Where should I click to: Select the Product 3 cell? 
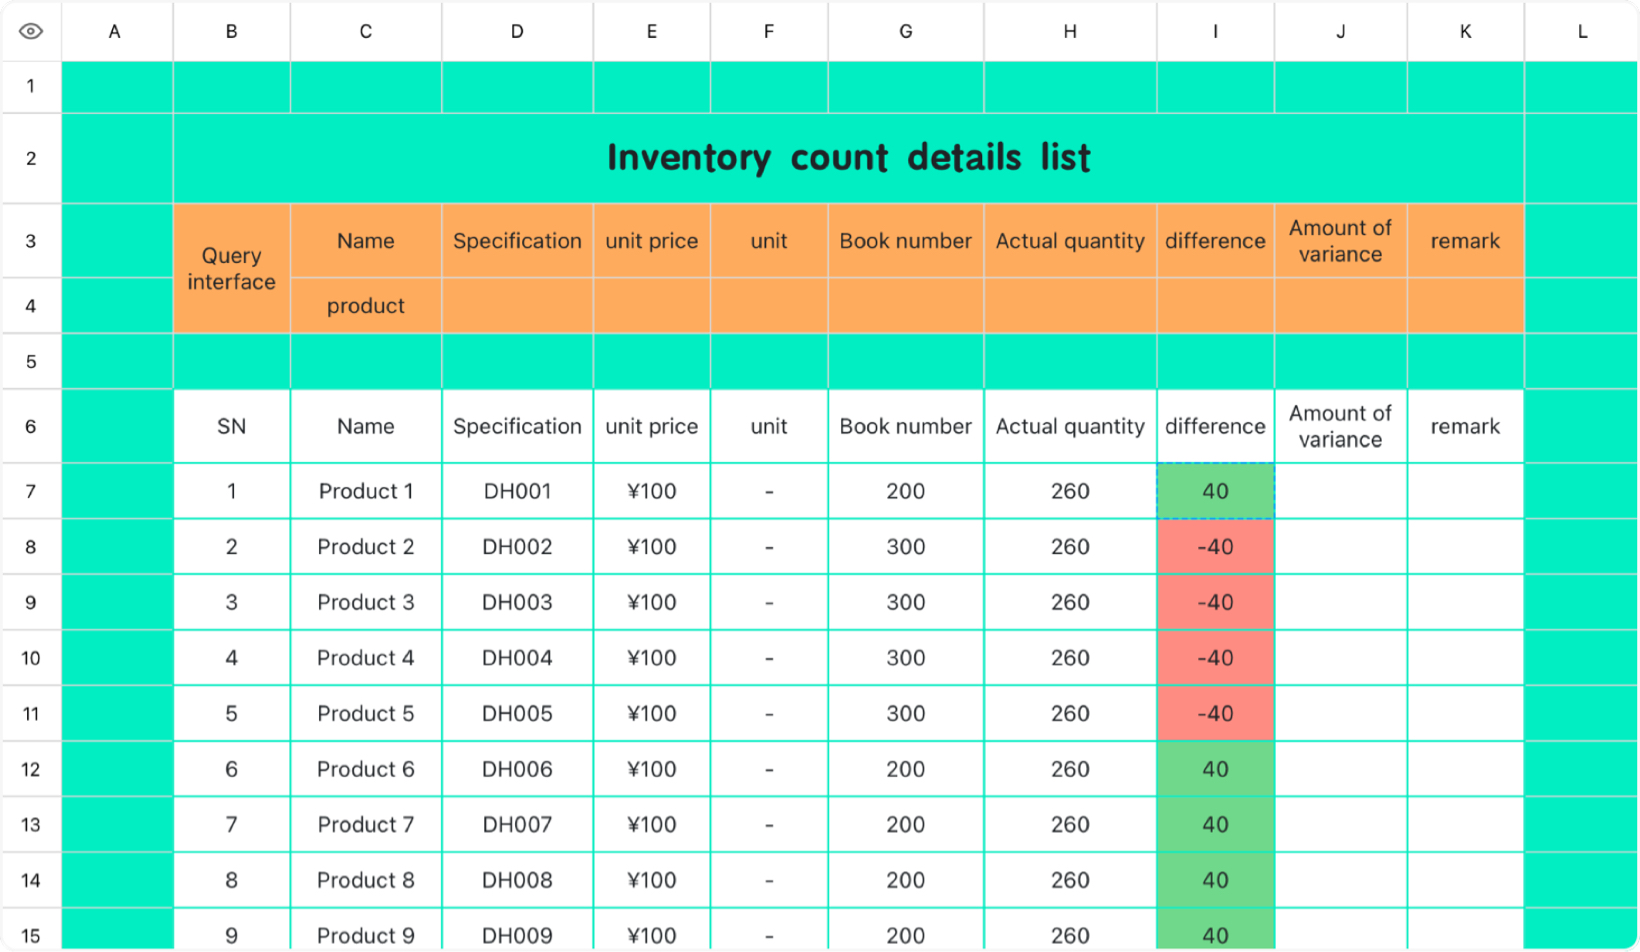[366, 602]
